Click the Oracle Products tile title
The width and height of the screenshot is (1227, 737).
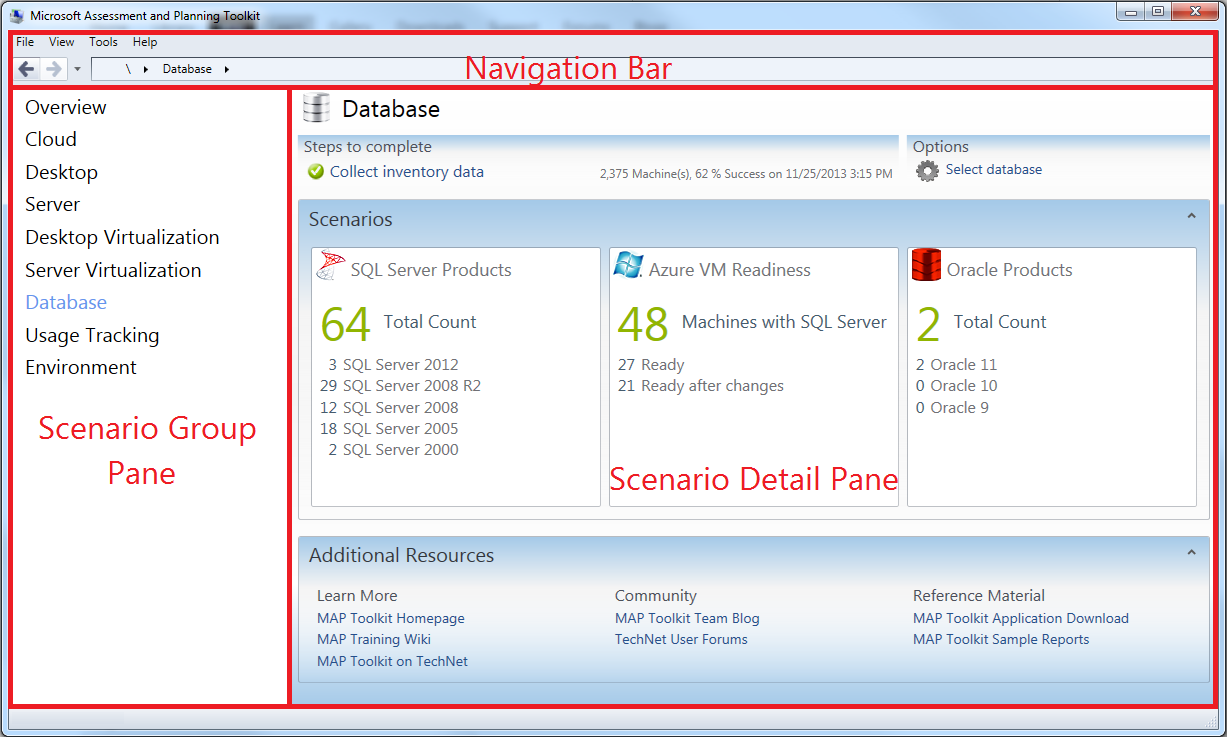pos(1010,270)
